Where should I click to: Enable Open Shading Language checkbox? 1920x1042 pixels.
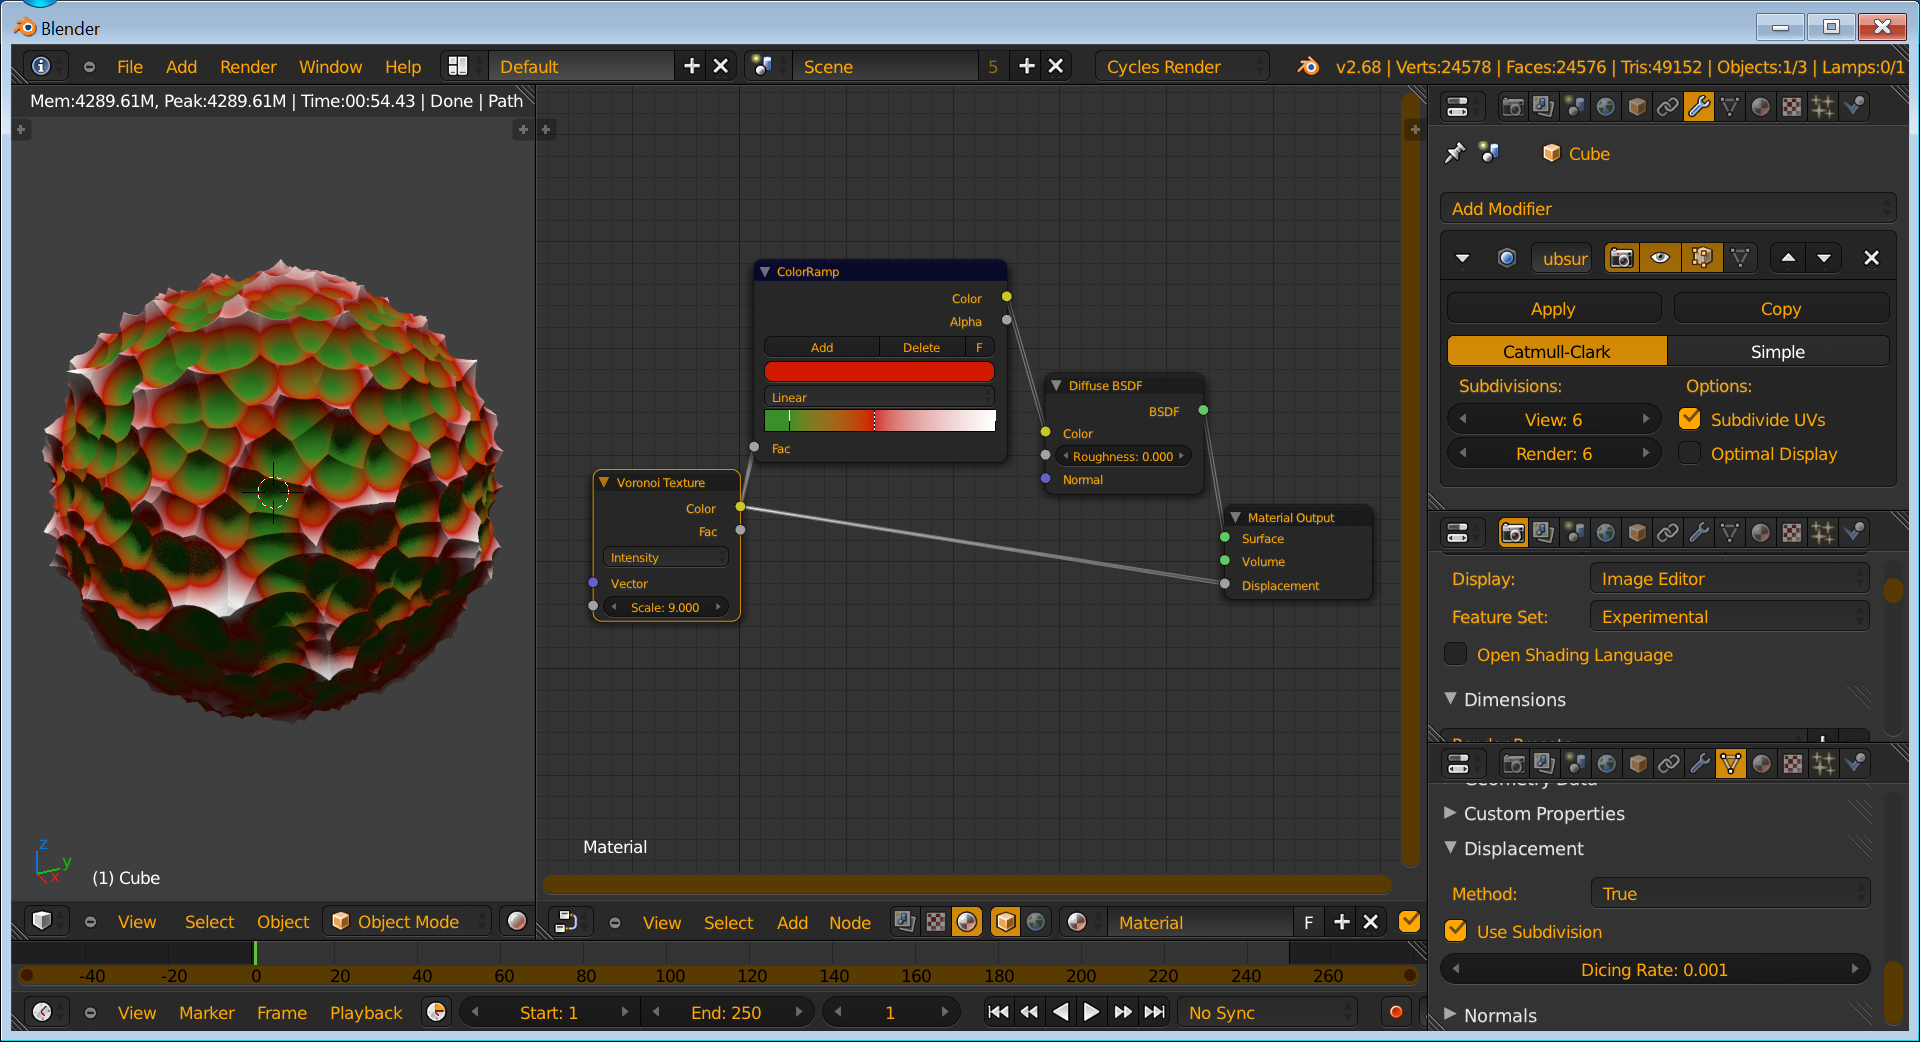pos(1456,654)
